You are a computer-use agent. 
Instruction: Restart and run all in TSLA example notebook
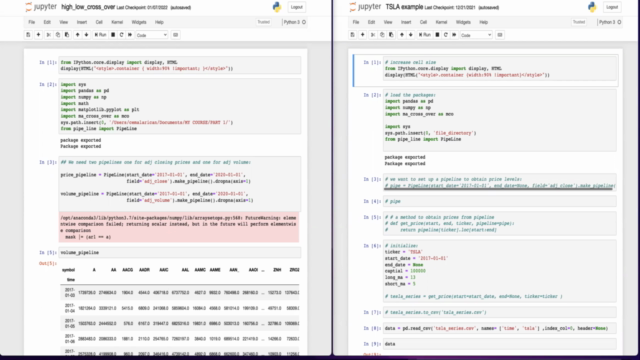point(454,35)
